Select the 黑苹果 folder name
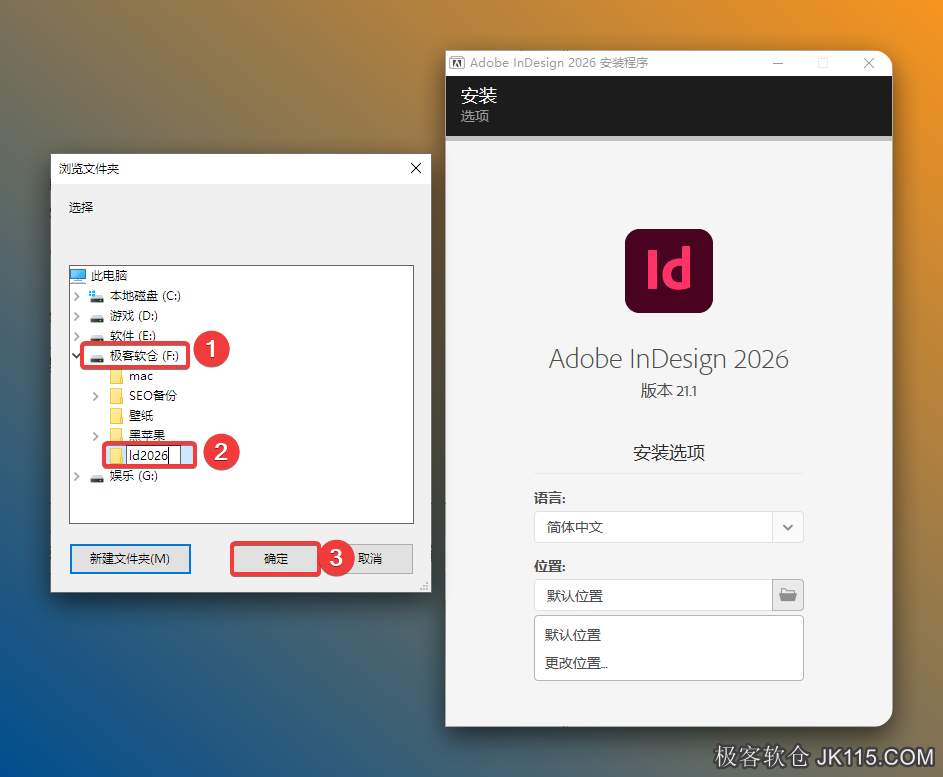 (147, 435)
